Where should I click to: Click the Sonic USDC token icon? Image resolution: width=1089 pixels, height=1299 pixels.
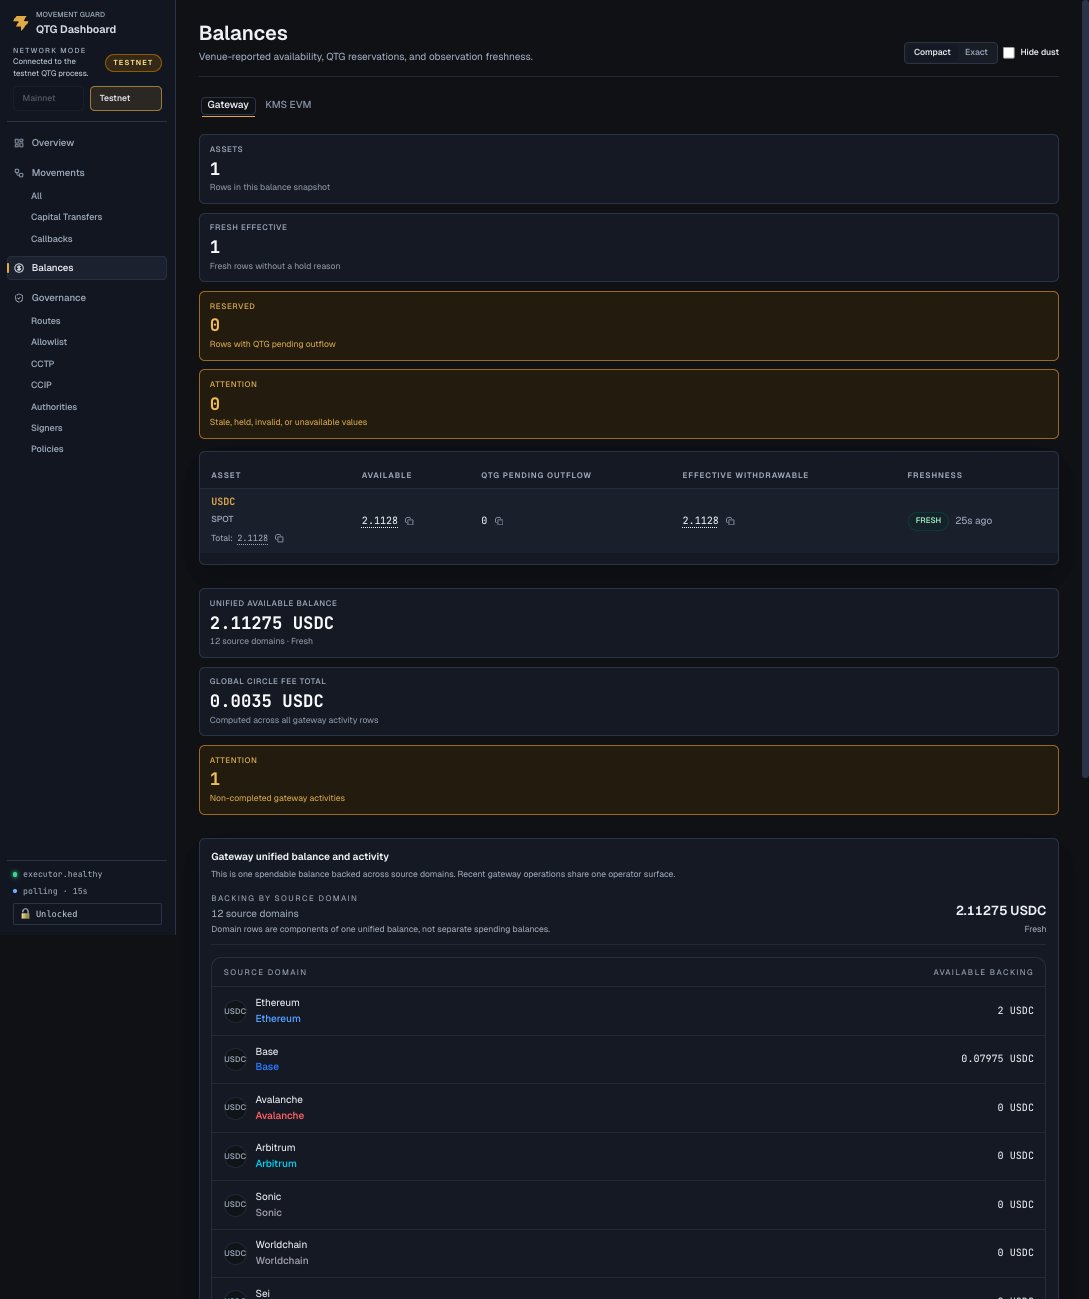[235, 1204]
